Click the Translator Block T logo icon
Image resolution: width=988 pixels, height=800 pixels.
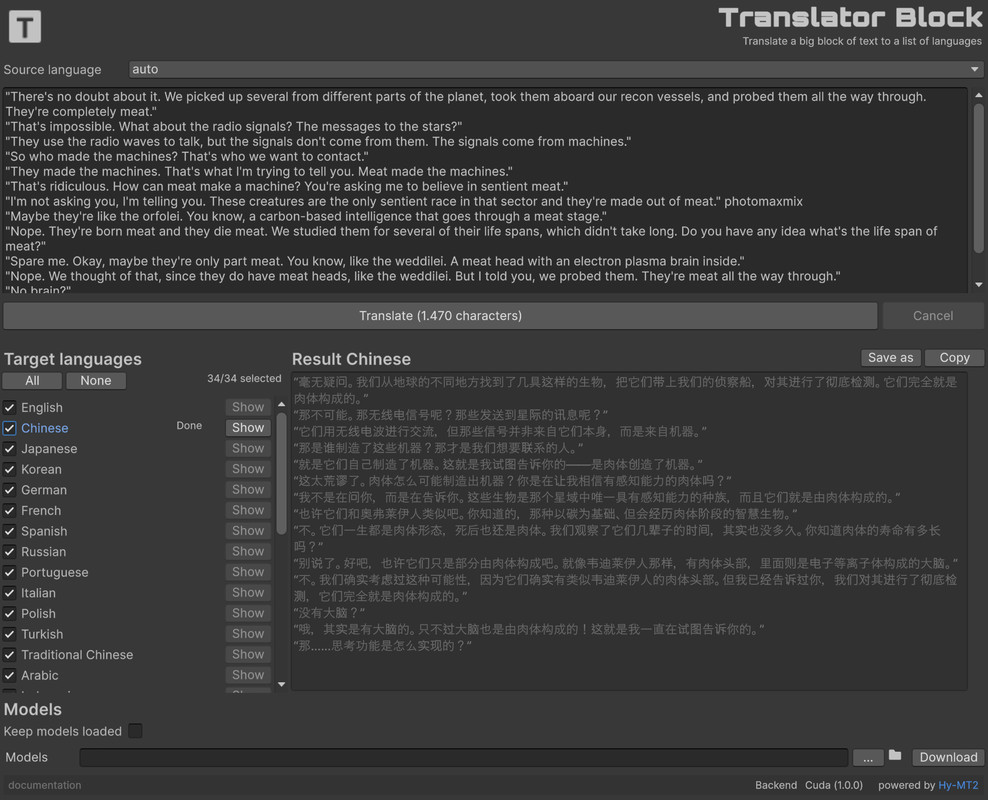point(25,26)
